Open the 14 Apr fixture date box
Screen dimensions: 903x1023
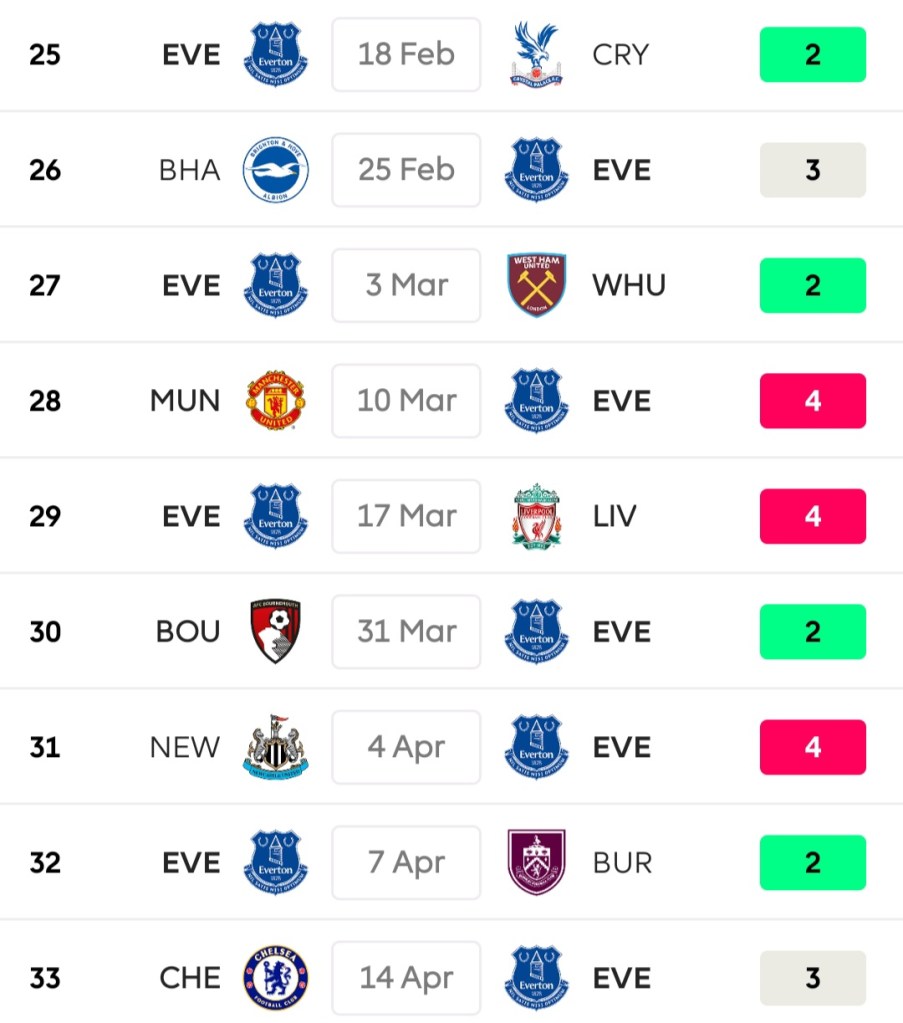(406, 978)
